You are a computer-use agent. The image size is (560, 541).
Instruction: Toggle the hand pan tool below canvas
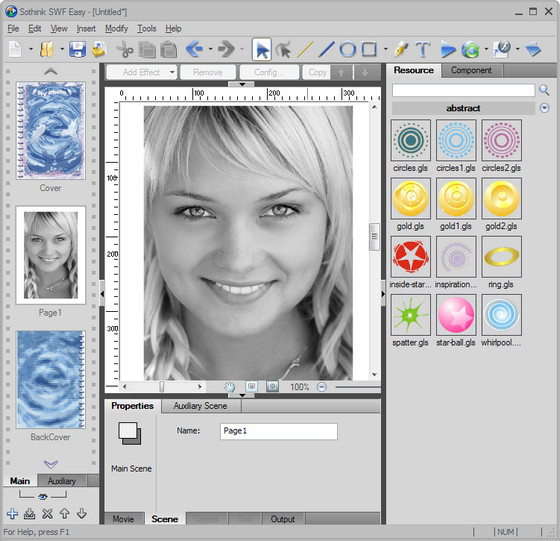[x=230, y=387]
